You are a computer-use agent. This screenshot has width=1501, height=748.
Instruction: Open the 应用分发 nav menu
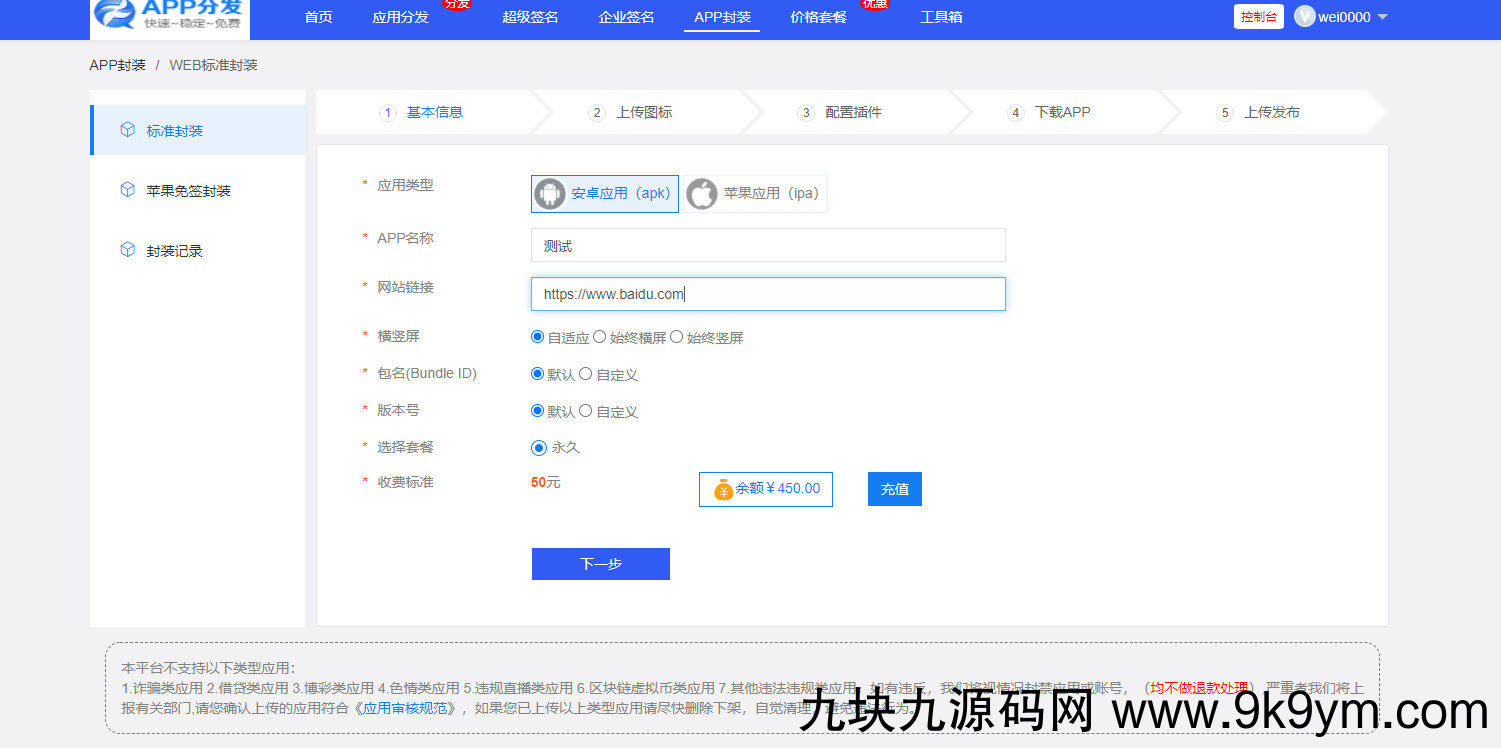click(x=400, y=17)
